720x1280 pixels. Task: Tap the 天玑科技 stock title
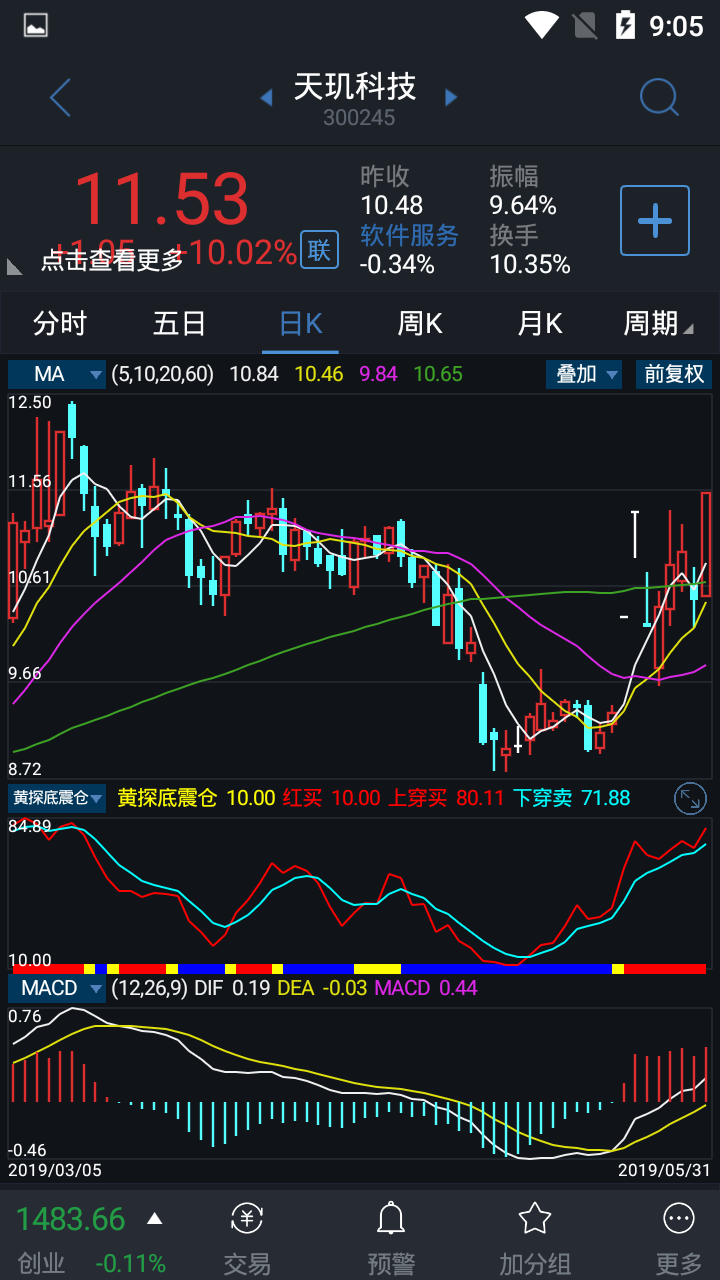(355, 86)
